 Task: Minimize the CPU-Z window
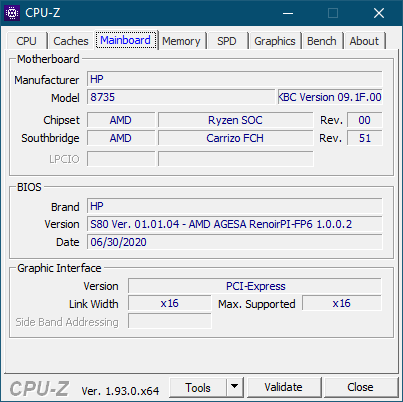pyautogui.click(x=288, y=13)
